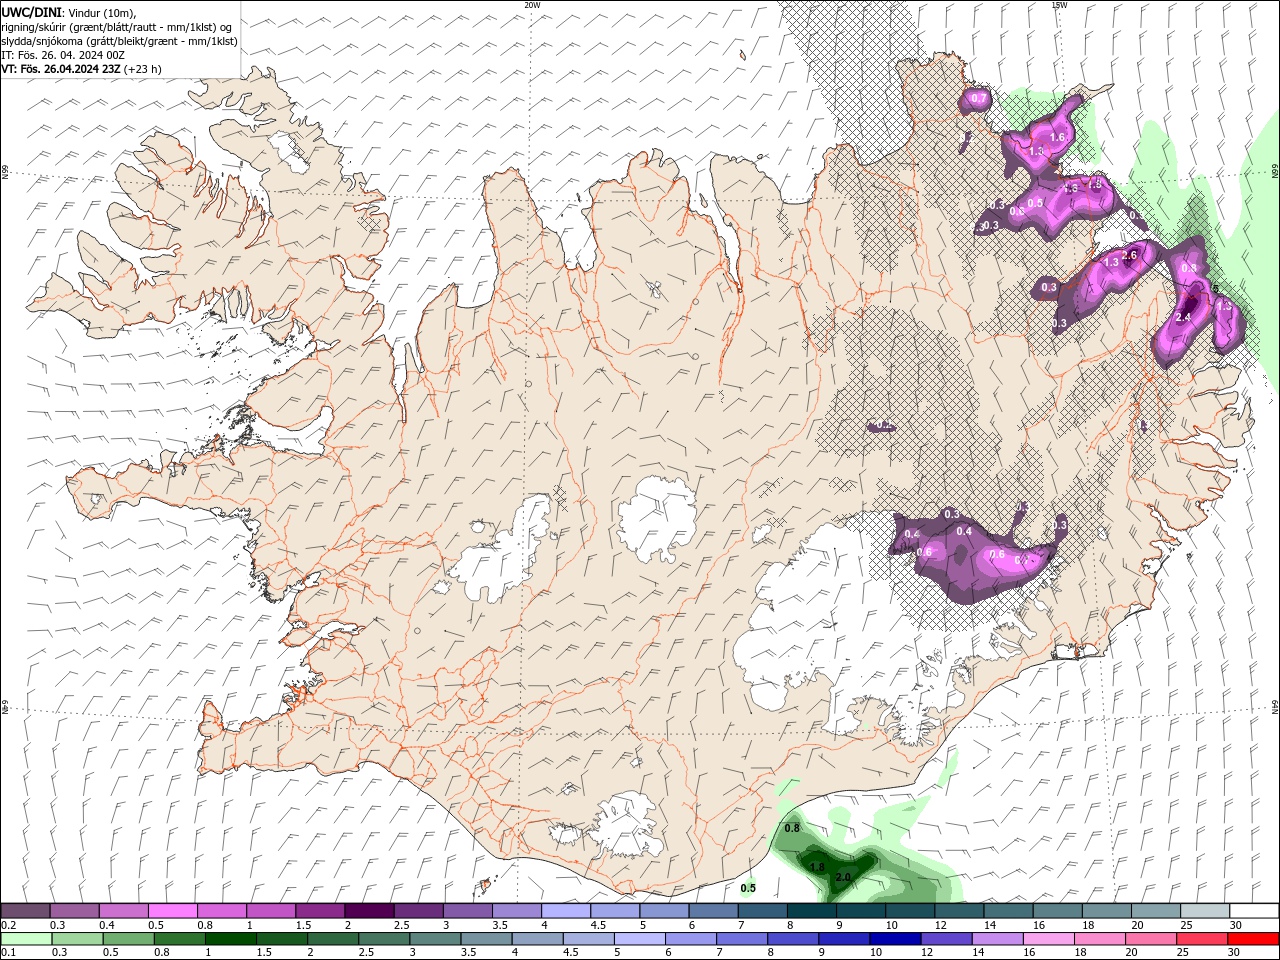Click the '15W' longitude label at top
Image resolution: width=1280 pixels, height=960 pixels.
click(x=1059, y=5)
